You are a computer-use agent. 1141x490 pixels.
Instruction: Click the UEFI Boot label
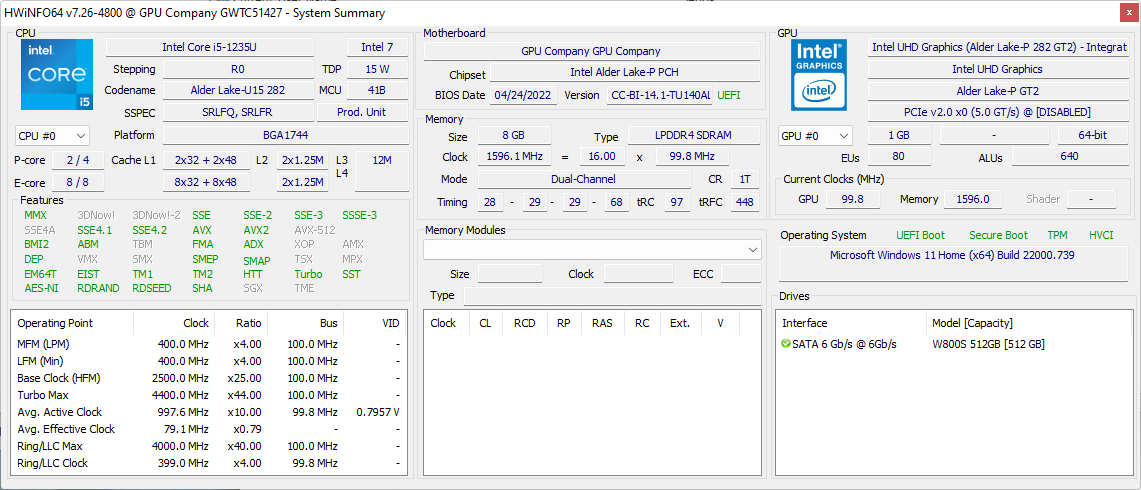pyautogui.click(x=921, y=235)
